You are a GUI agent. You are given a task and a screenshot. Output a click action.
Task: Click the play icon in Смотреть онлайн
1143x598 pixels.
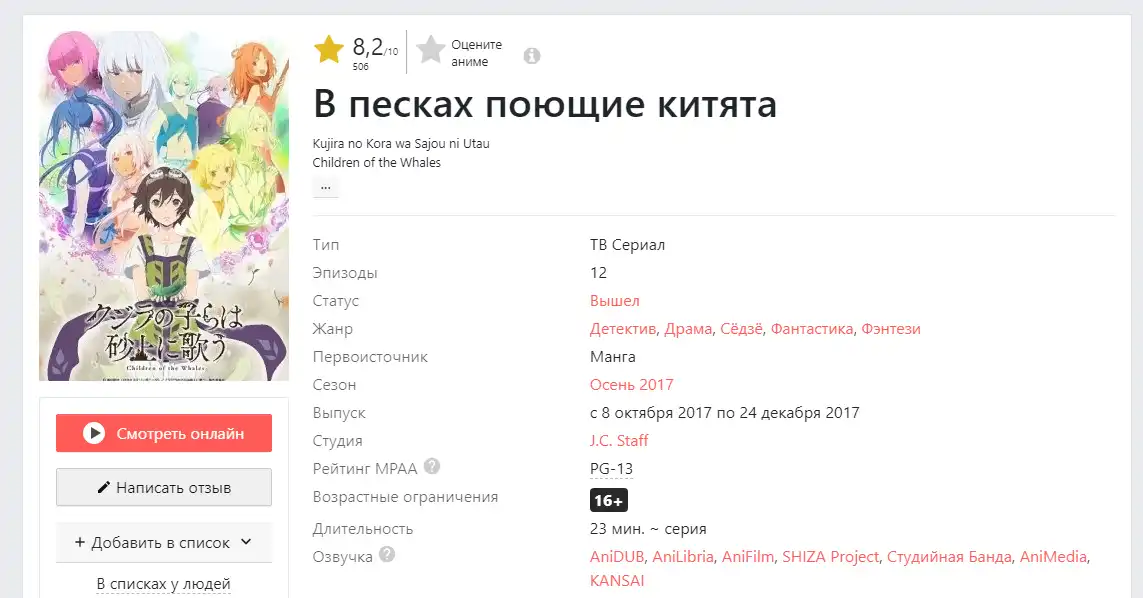93,433
